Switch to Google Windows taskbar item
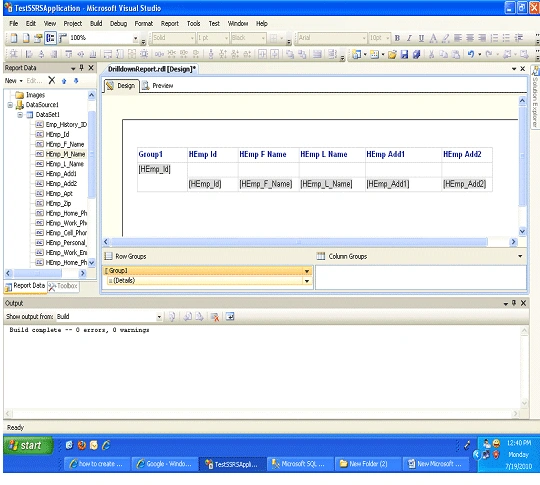This screenshot has width=540, height=485. pos(165,464)
